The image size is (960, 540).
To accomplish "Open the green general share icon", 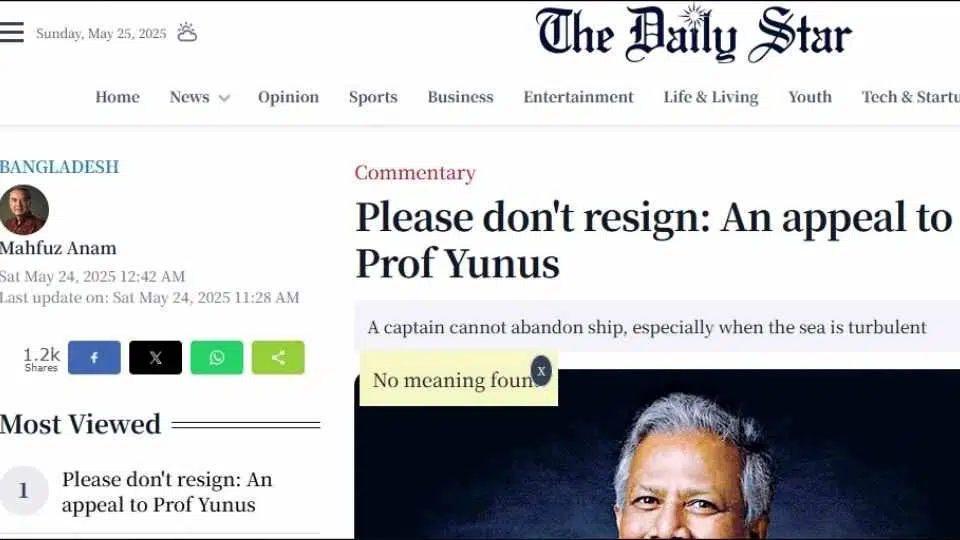I will 278,358.
